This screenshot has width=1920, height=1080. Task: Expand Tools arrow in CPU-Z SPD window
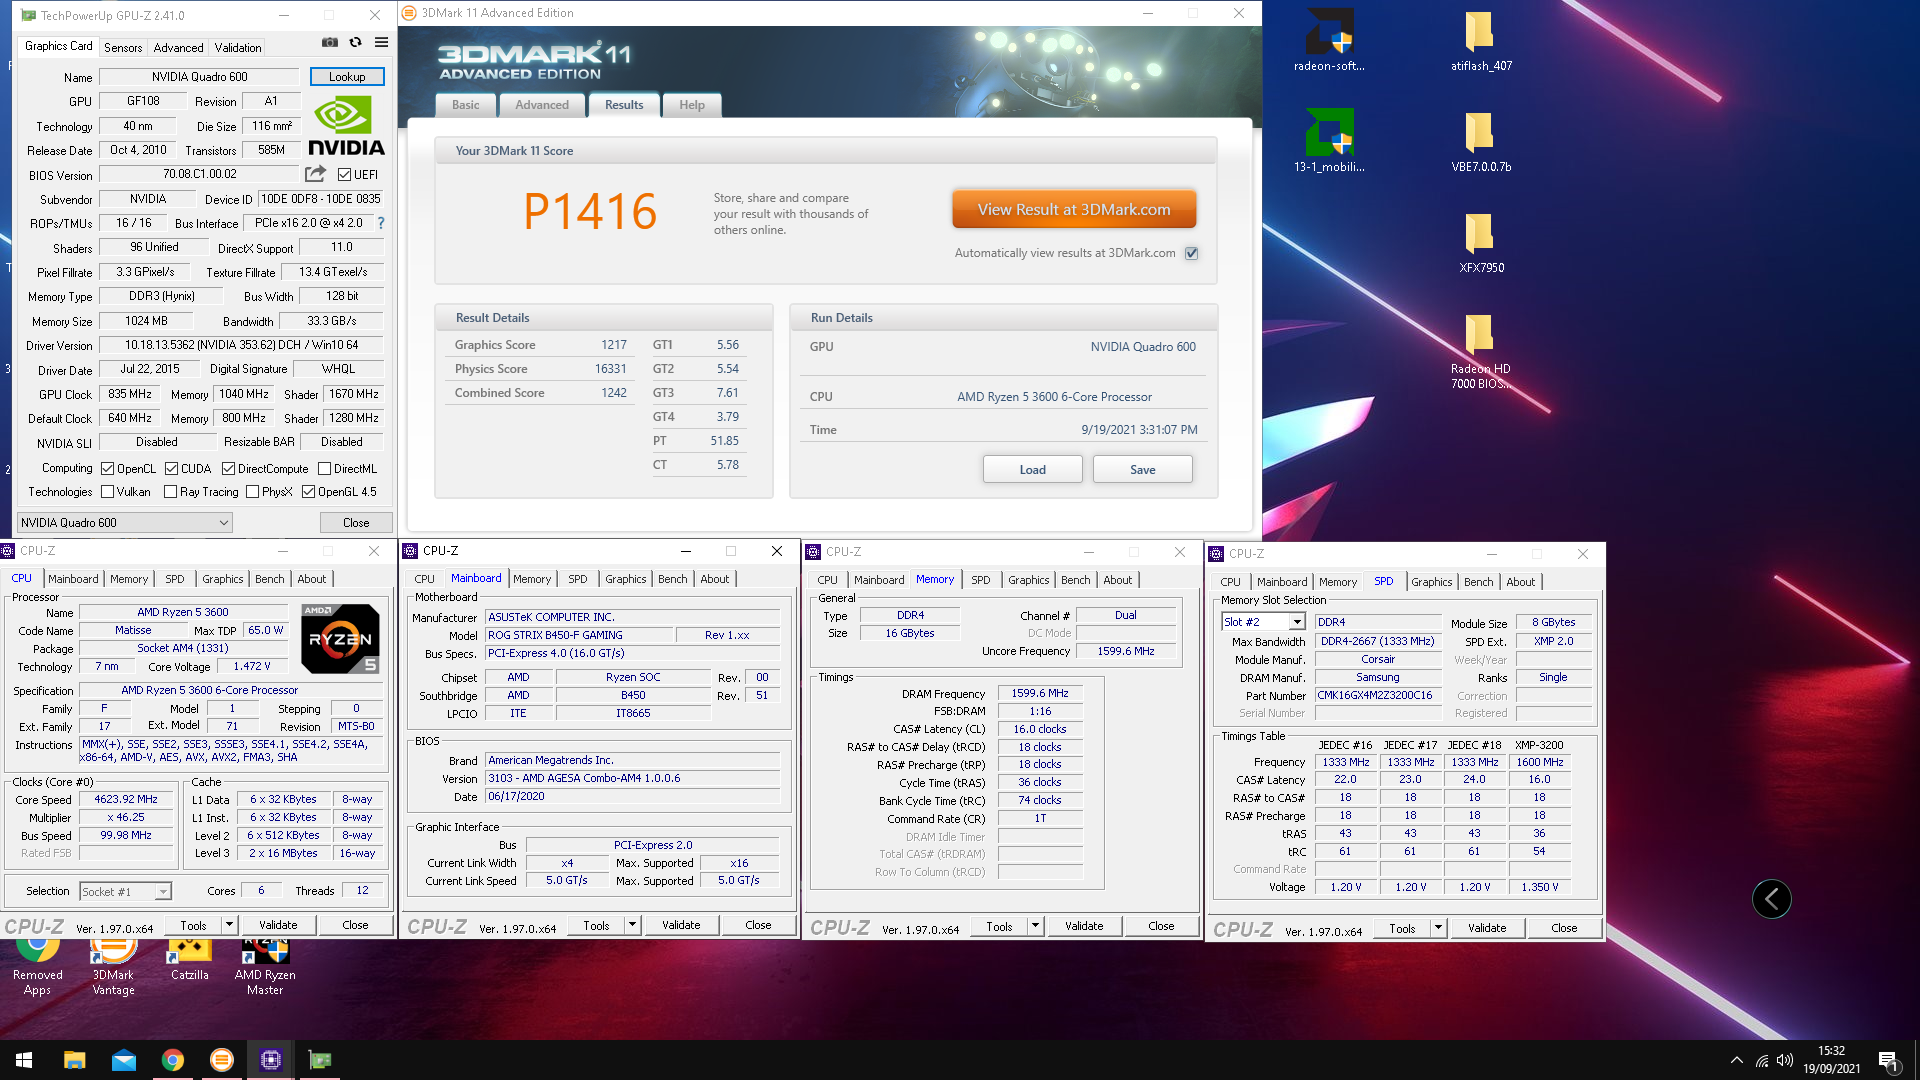coord(1438,928)
